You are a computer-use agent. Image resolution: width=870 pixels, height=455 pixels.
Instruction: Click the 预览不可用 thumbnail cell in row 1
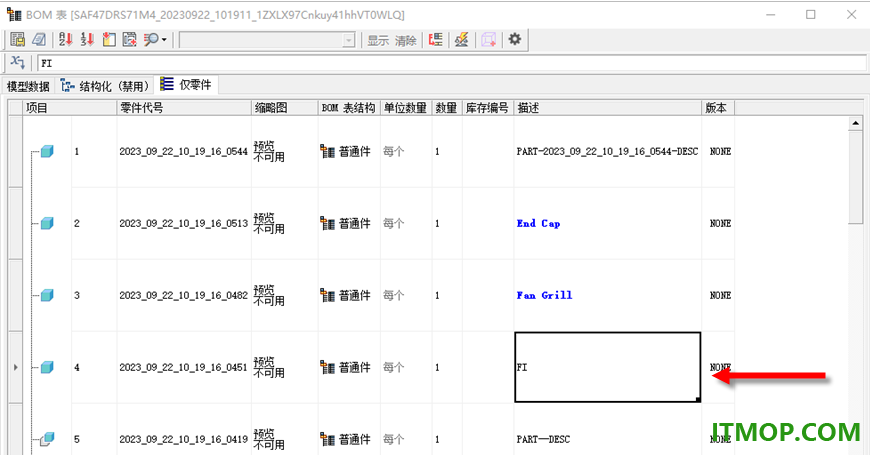285,151
